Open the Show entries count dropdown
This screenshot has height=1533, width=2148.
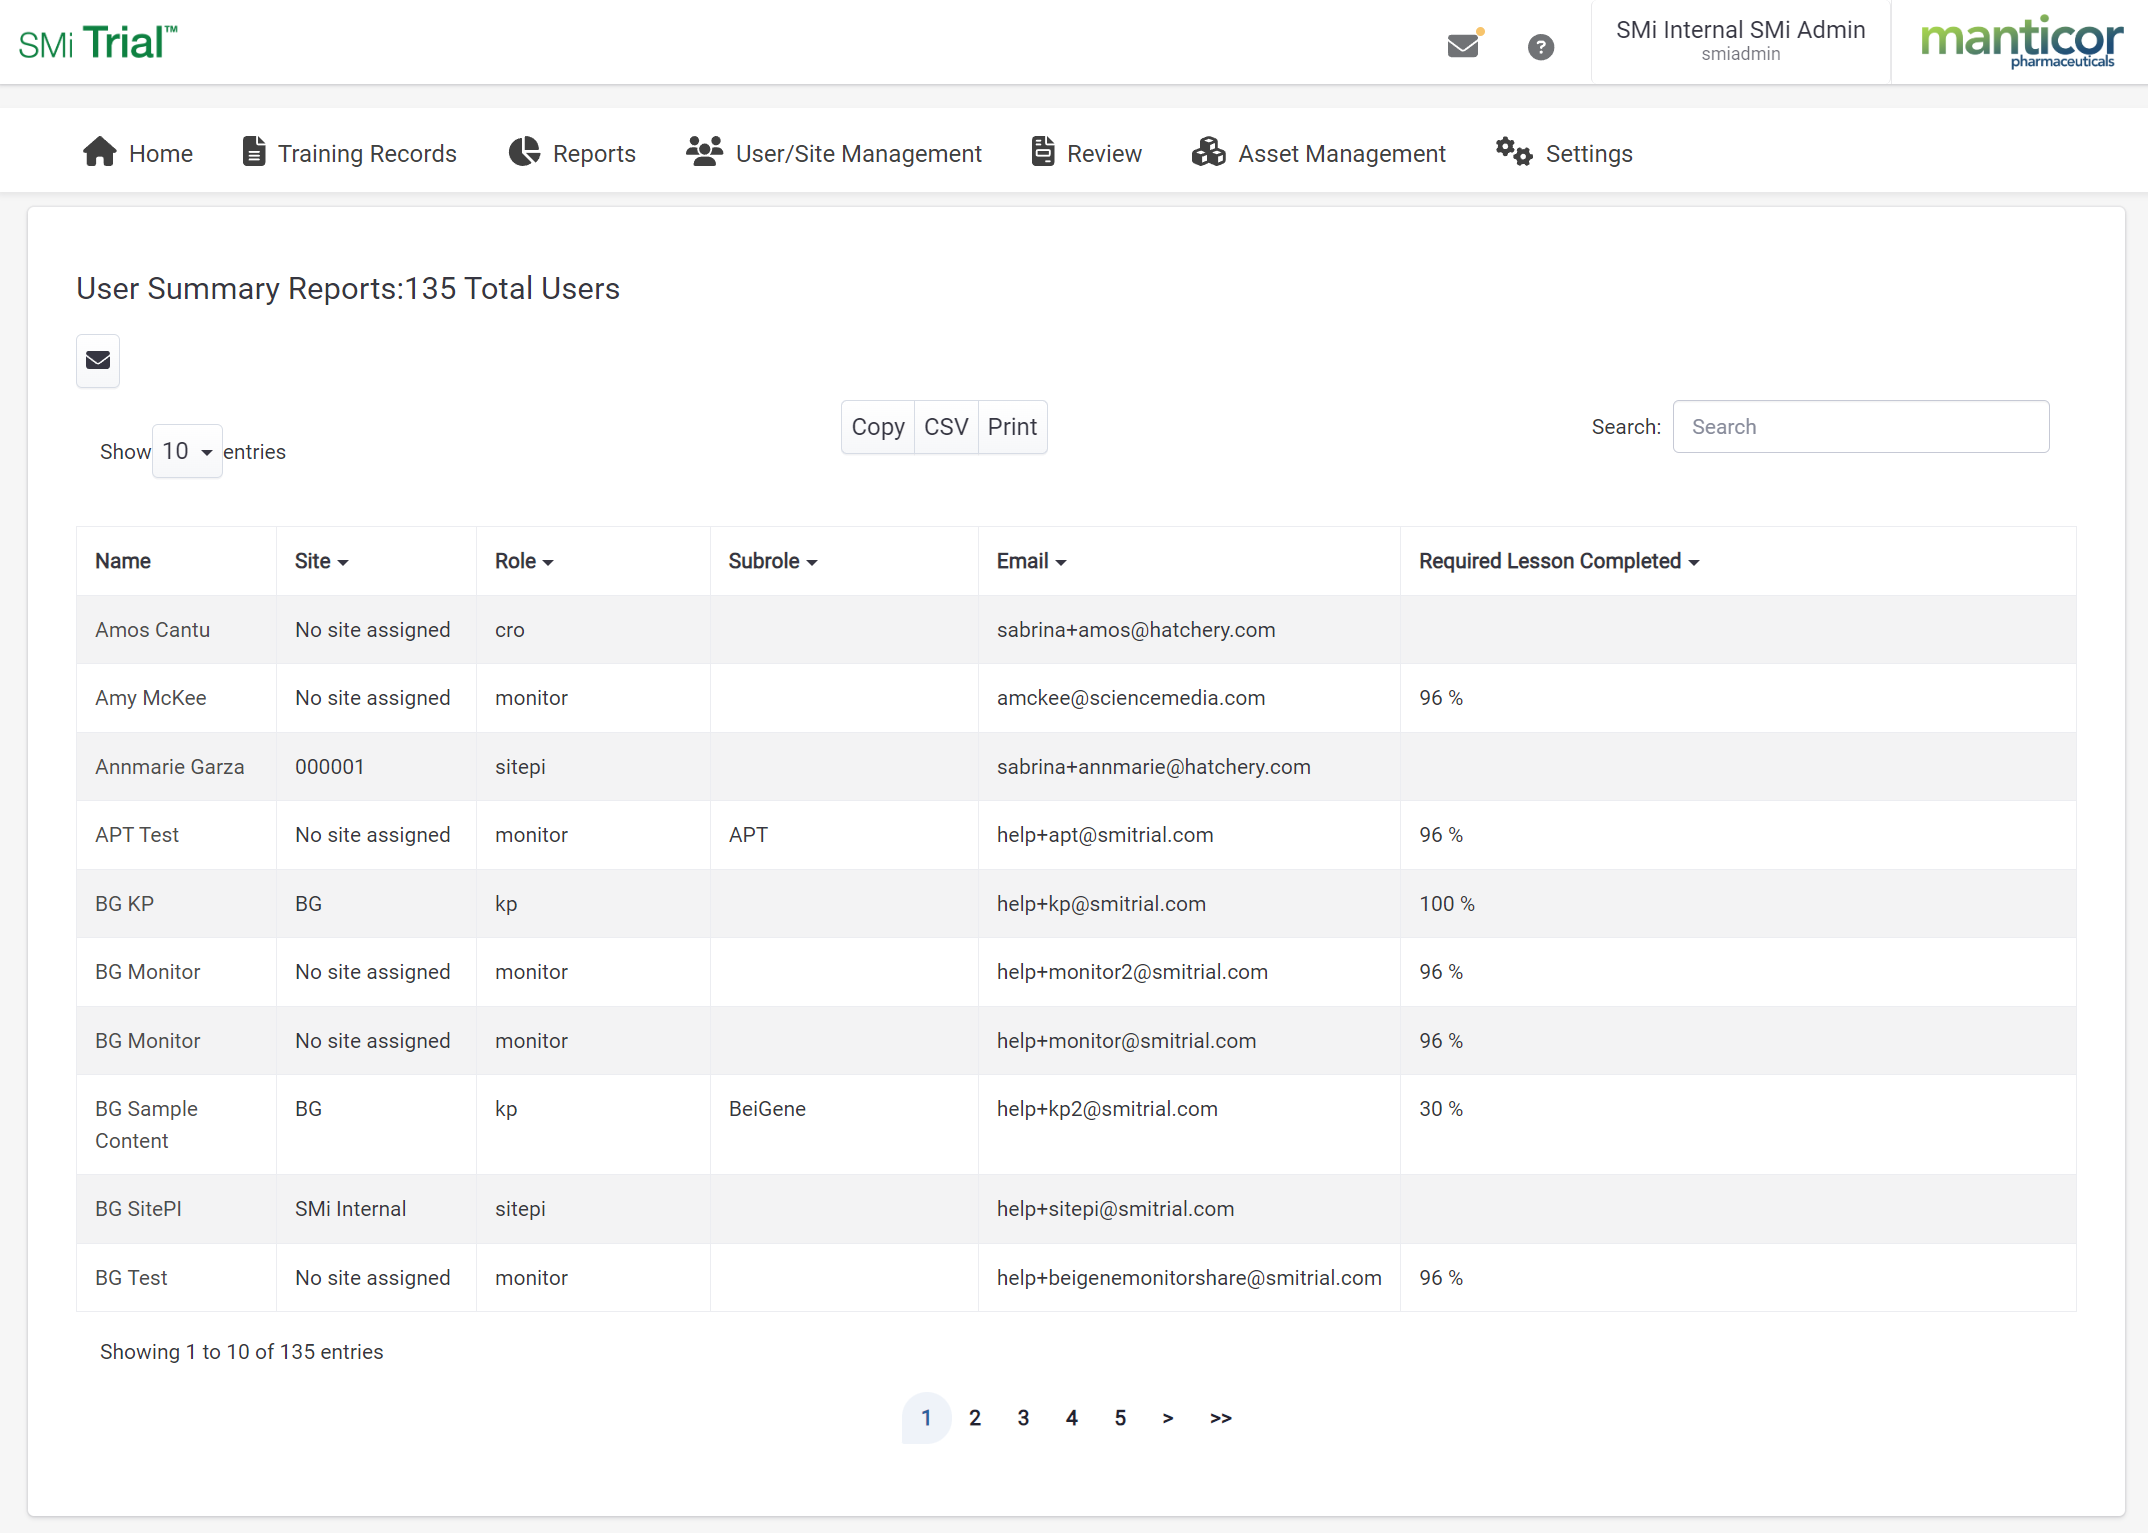pos(187,451)
